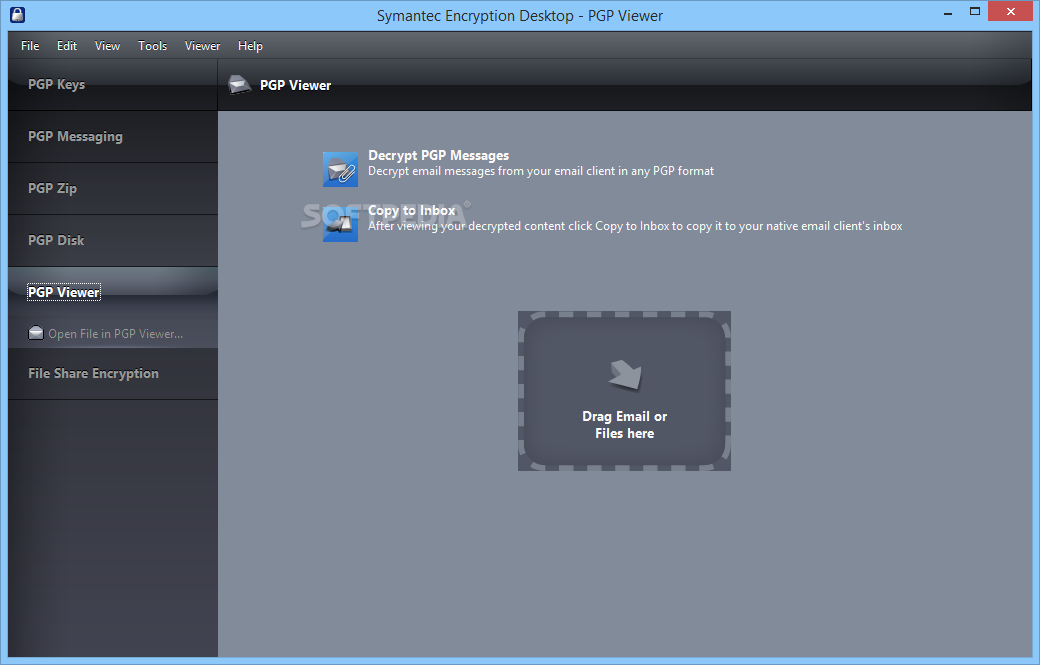Click Open File in PGP Viewer link
The height and width of the screenshot is (665, 1040).
(x=115, y=333)
